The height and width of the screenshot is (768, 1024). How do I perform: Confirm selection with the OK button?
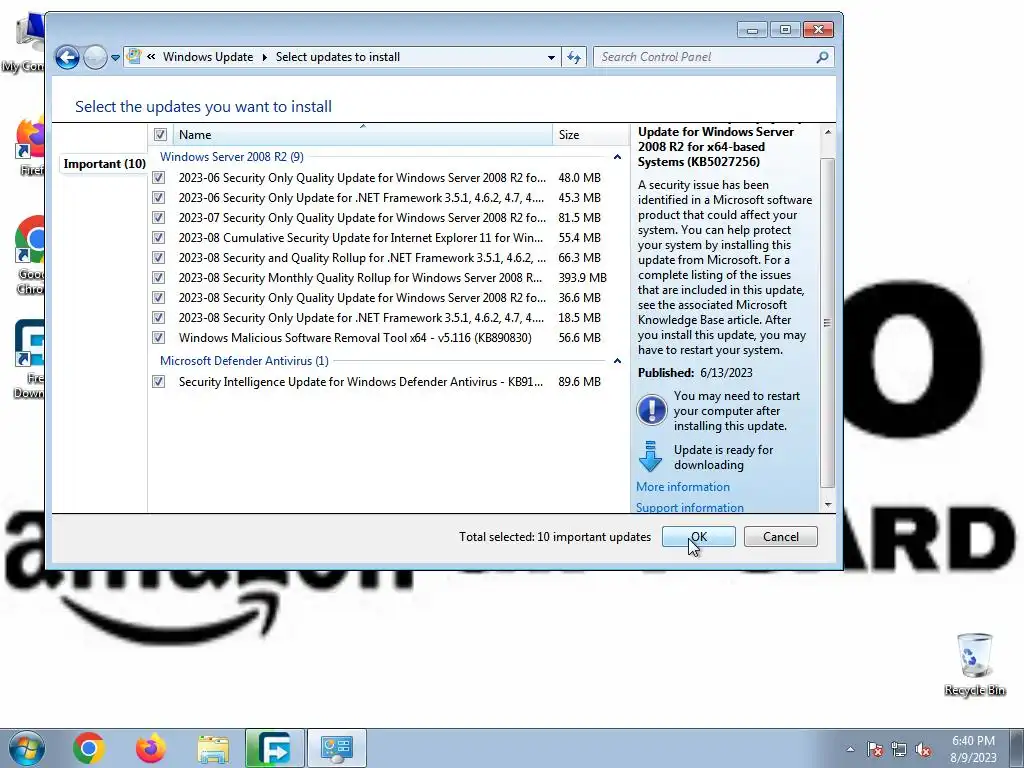pos(698,537)
